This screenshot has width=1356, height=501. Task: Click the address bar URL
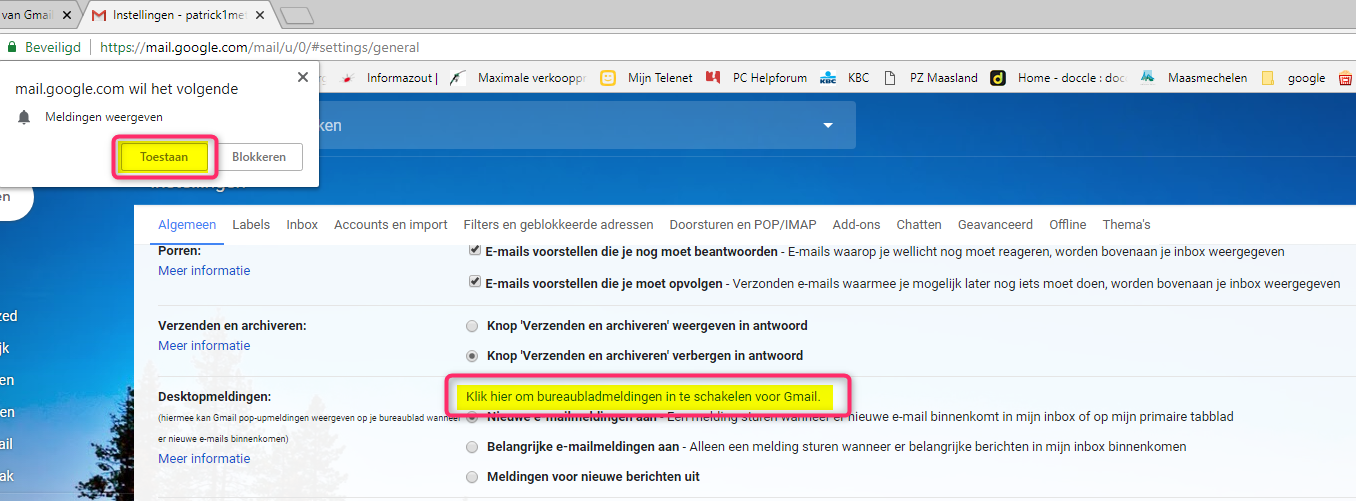[x=260, y=47]
